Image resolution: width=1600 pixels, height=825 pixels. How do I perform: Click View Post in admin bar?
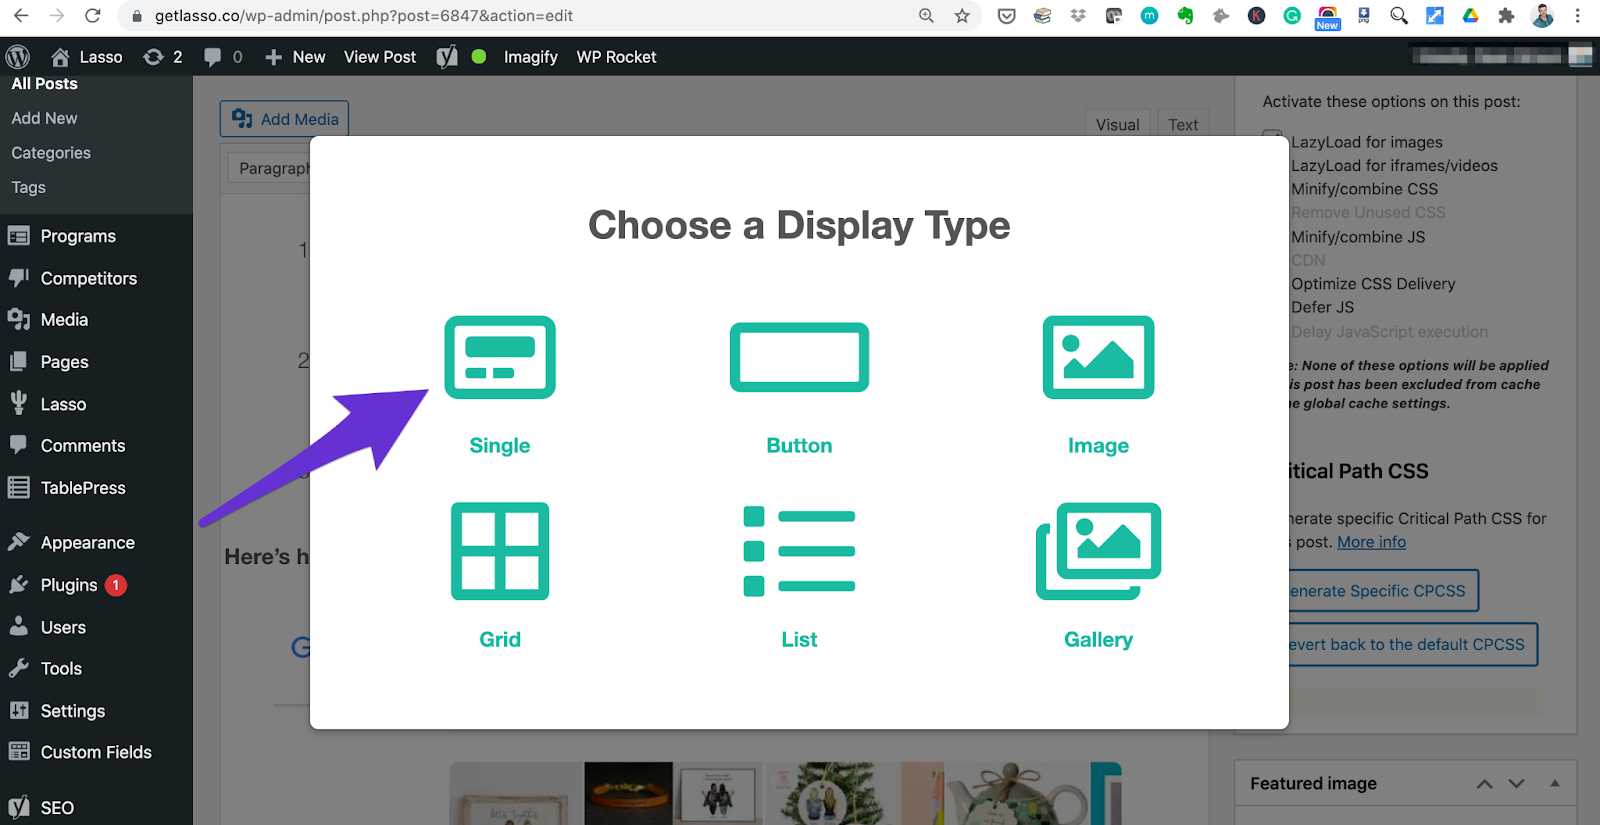click(x=380, y=57)
